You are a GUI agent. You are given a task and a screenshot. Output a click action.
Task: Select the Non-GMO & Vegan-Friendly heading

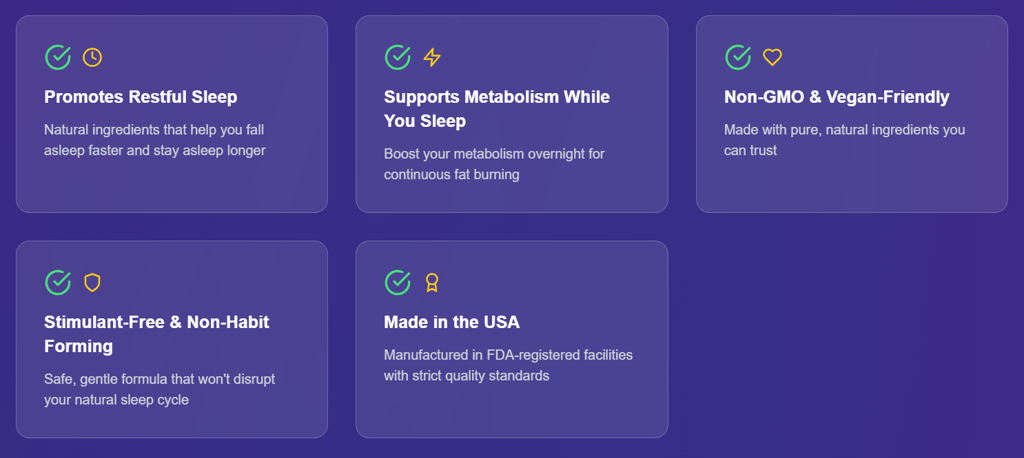pos(837,97)
